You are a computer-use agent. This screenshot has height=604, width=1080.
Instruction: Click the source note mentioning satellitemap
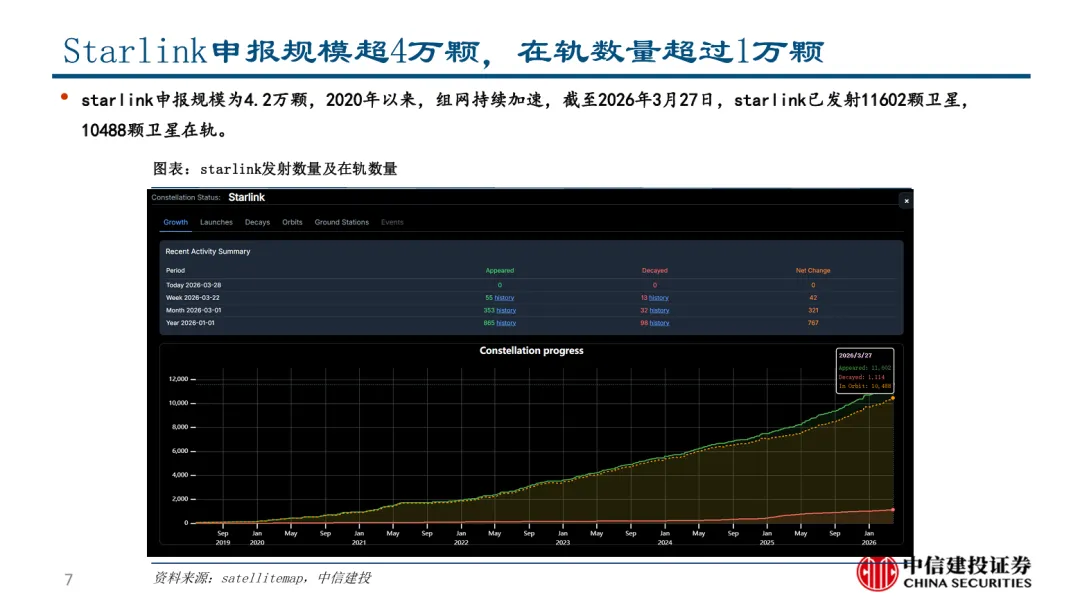coord(262,579)
